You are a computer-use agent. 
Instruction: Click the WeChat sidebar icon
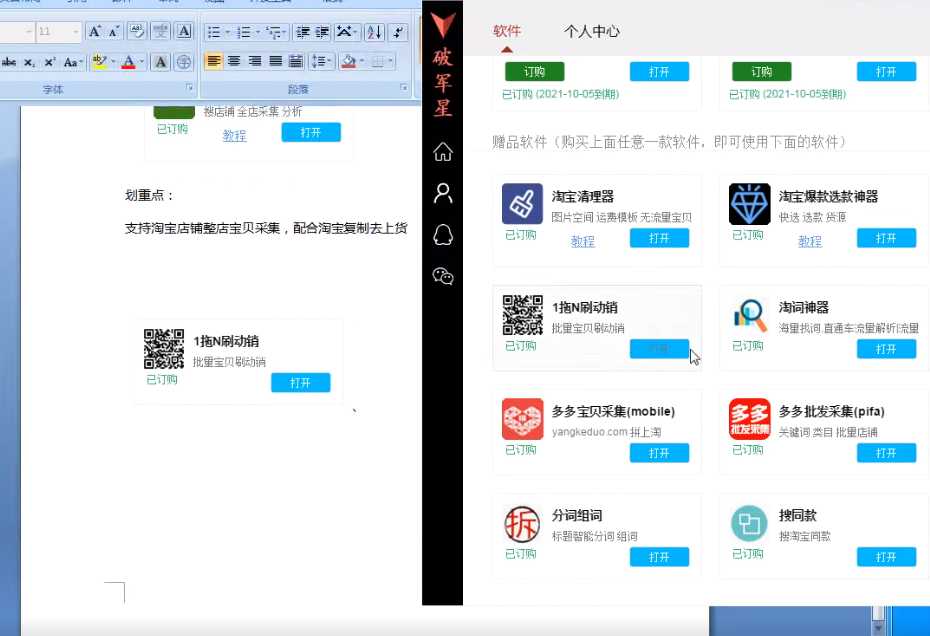pos(442,276)
